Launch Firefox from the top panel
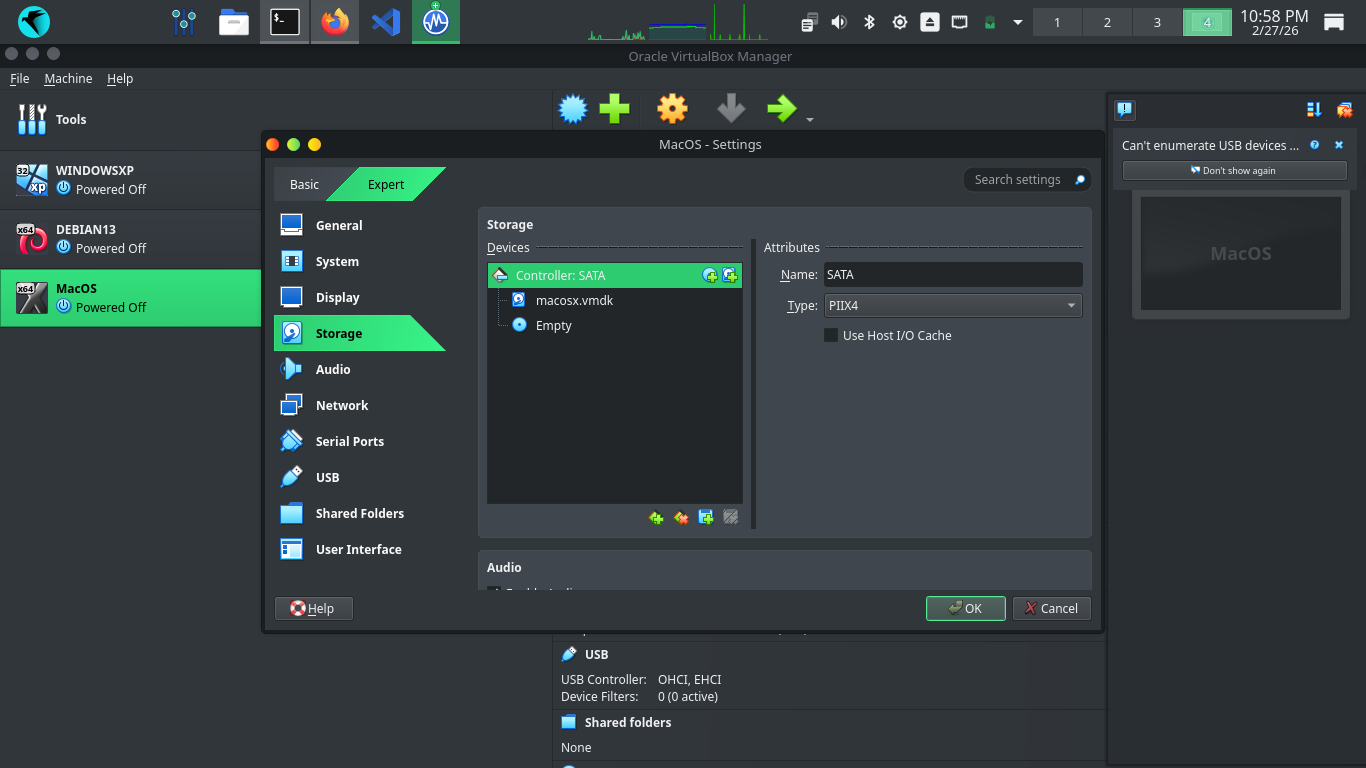This screenshot has width=1366, height=768. click(x=335, y=21)
